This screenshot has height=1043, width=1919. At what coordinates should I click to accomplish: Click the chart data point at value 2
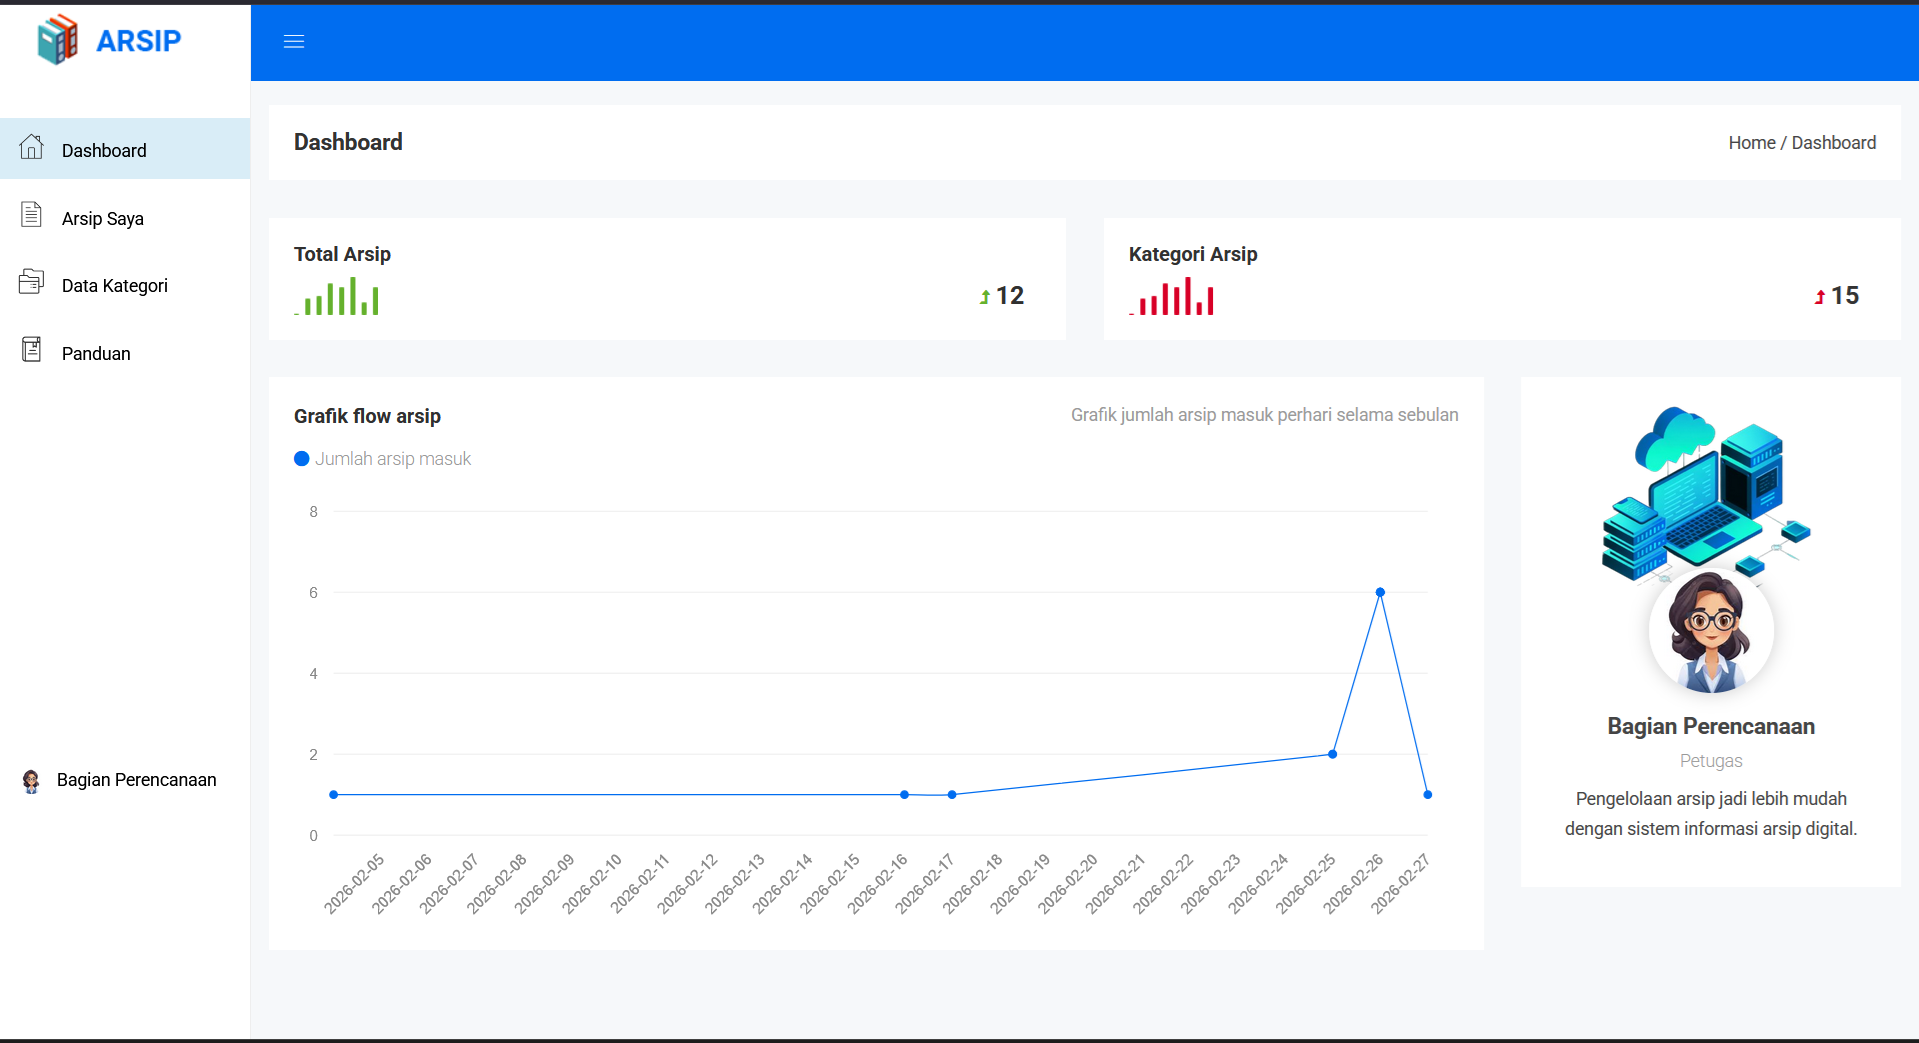(x=1332, y=754)
